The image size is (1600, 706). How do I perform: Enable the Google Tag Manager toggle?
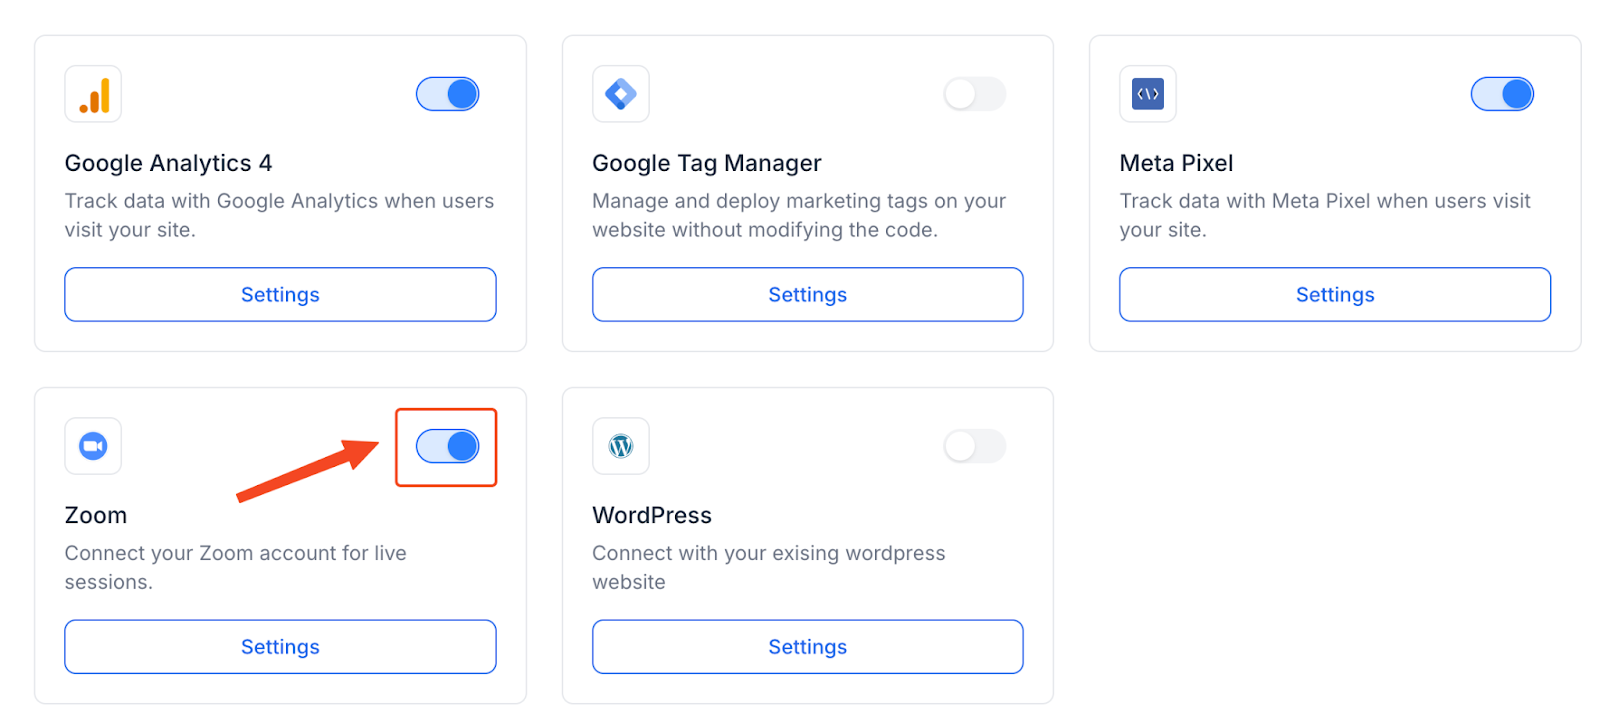[x=975, y=94]
